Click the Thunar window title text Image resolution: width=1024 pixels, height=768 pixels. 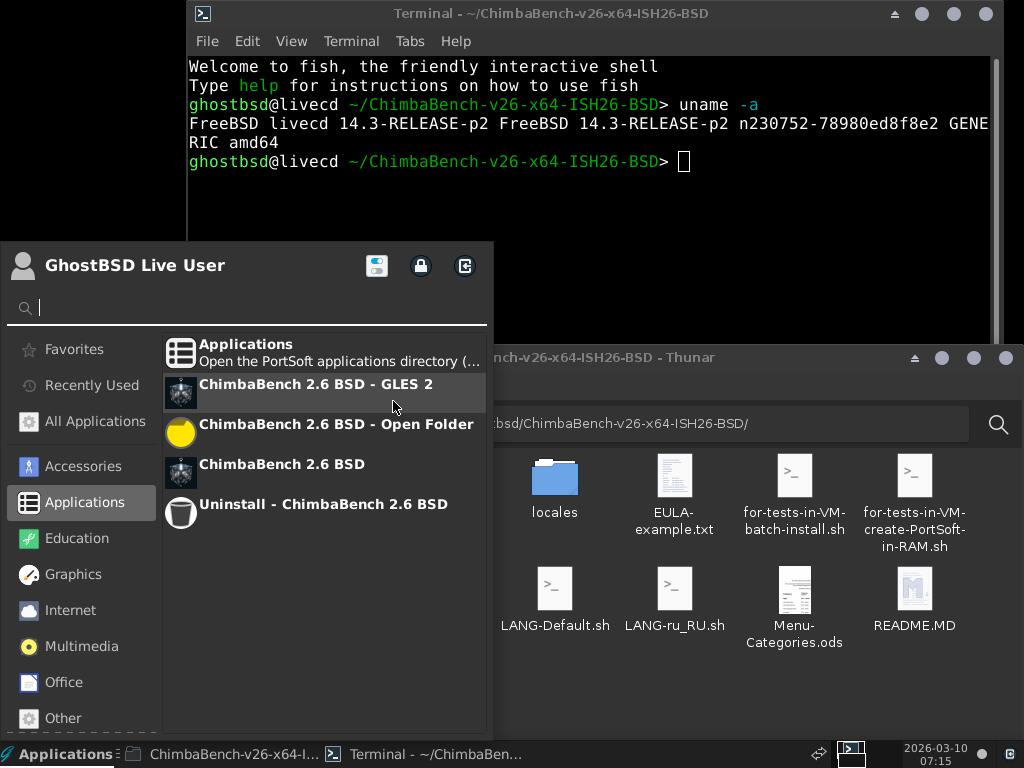coord(605,358)
